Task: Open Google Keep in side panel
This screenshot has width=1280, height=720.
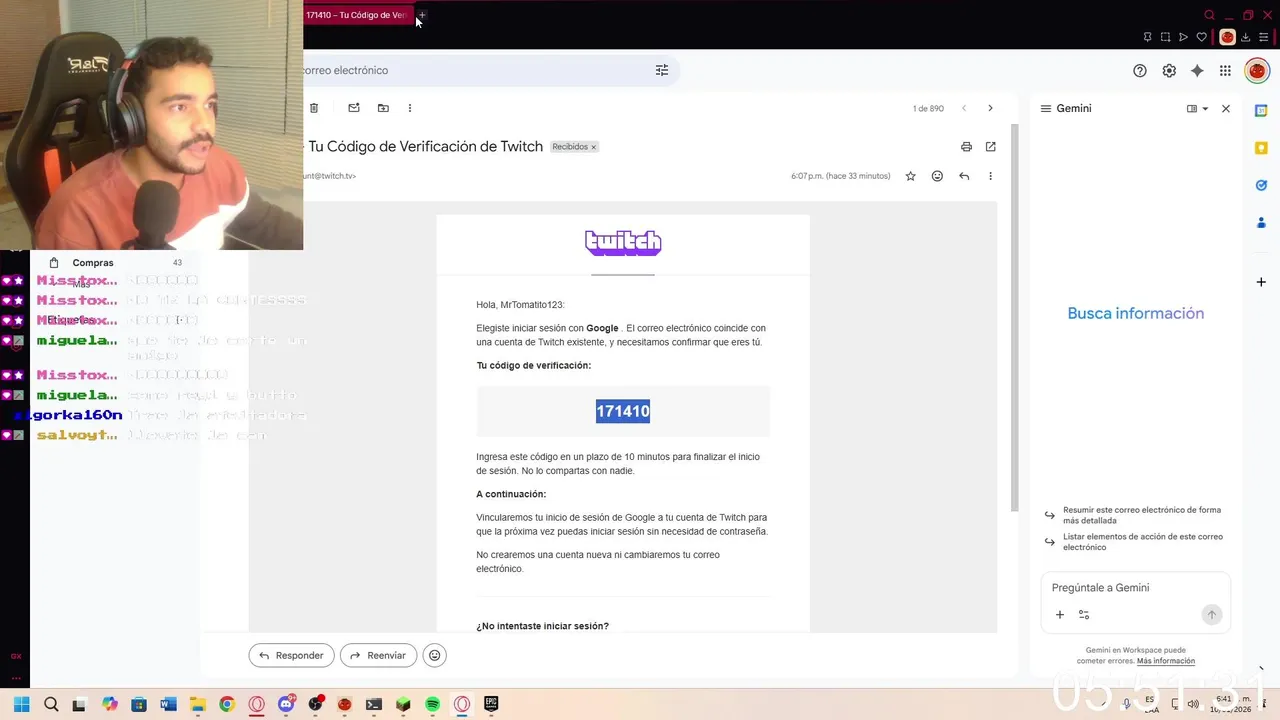Action: click(1261, 148)
